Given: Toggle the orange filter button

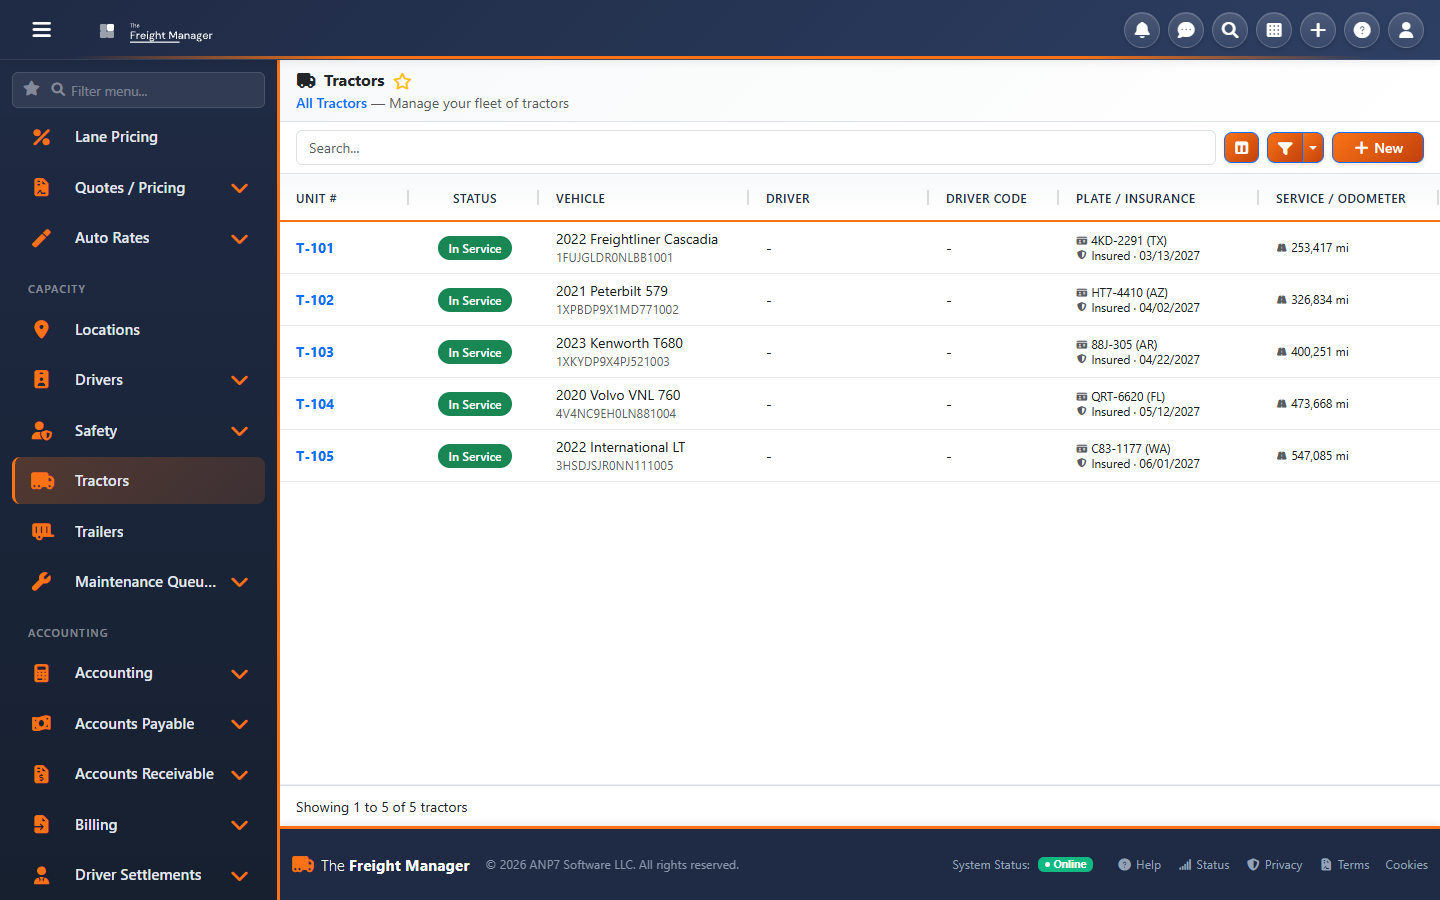Looking at the screenshot, I should (1285, 148).
